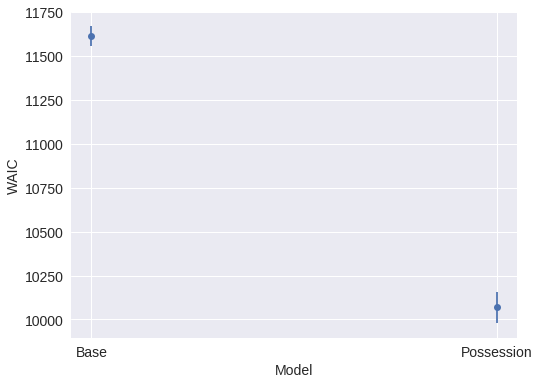Click the 10750 y-axis tick label

coord(44,189)
